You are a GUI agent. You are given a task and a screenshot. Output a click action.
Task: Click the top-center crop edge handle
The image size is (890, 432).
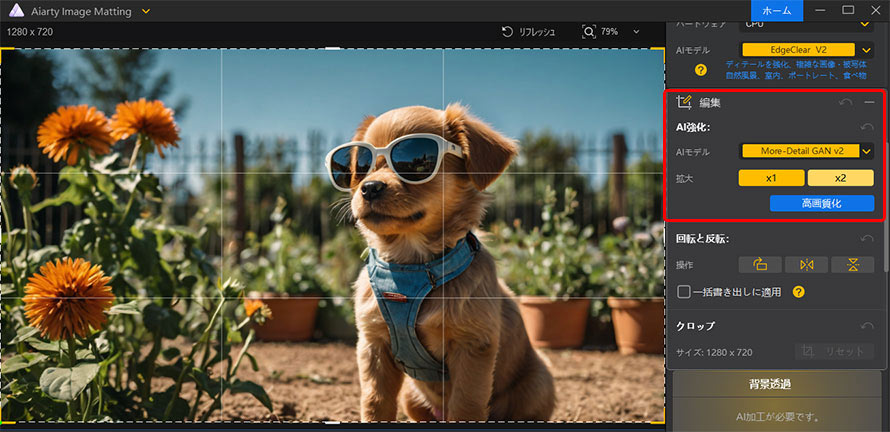pos(333,48)
